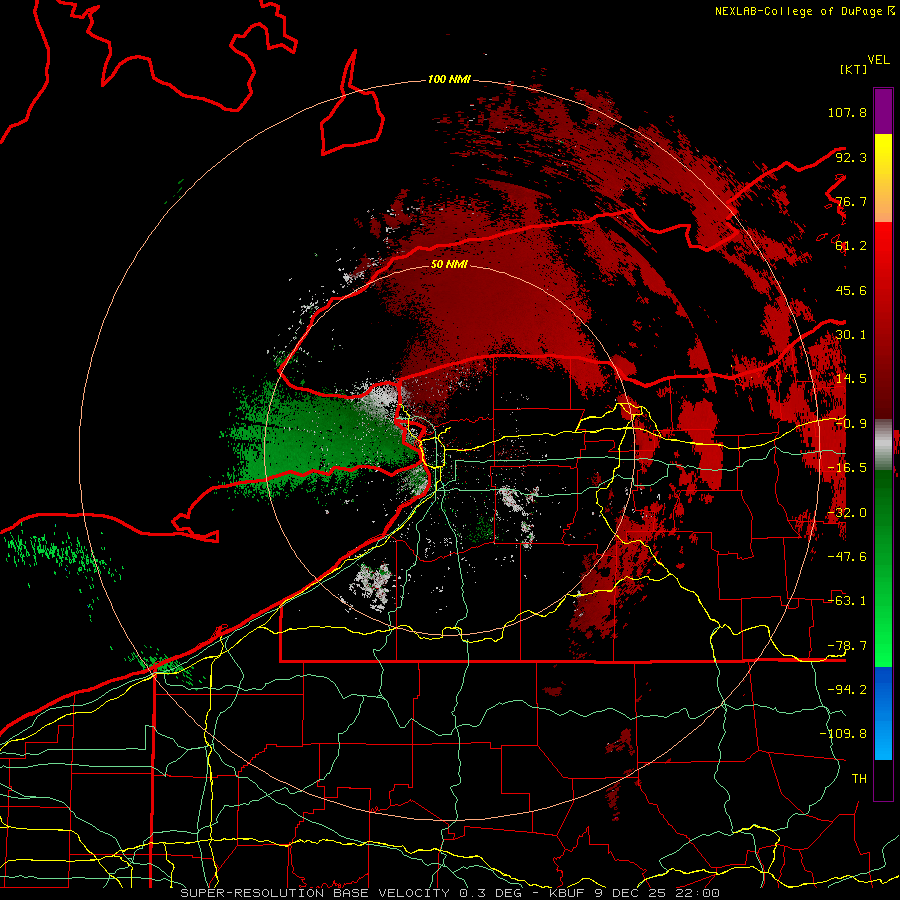900x900 pixels.
Task: Click the 61.2 legend value
Action: click(x=851, y=246)
